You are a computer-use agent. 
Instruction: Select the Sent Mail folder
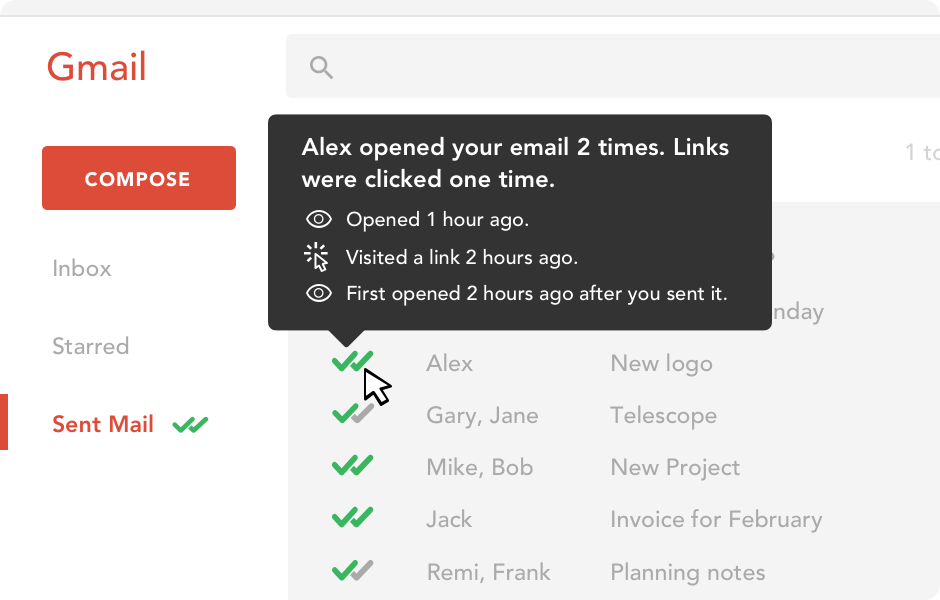click(103, 424)
